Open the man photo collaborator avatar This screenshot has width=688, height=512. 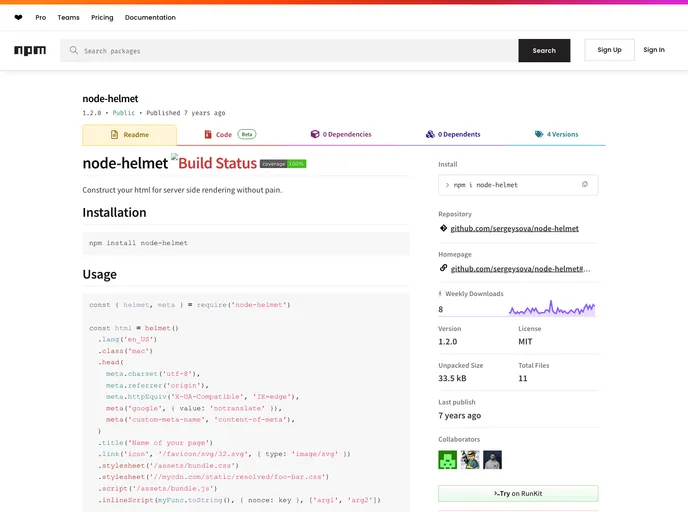[492, 460]
